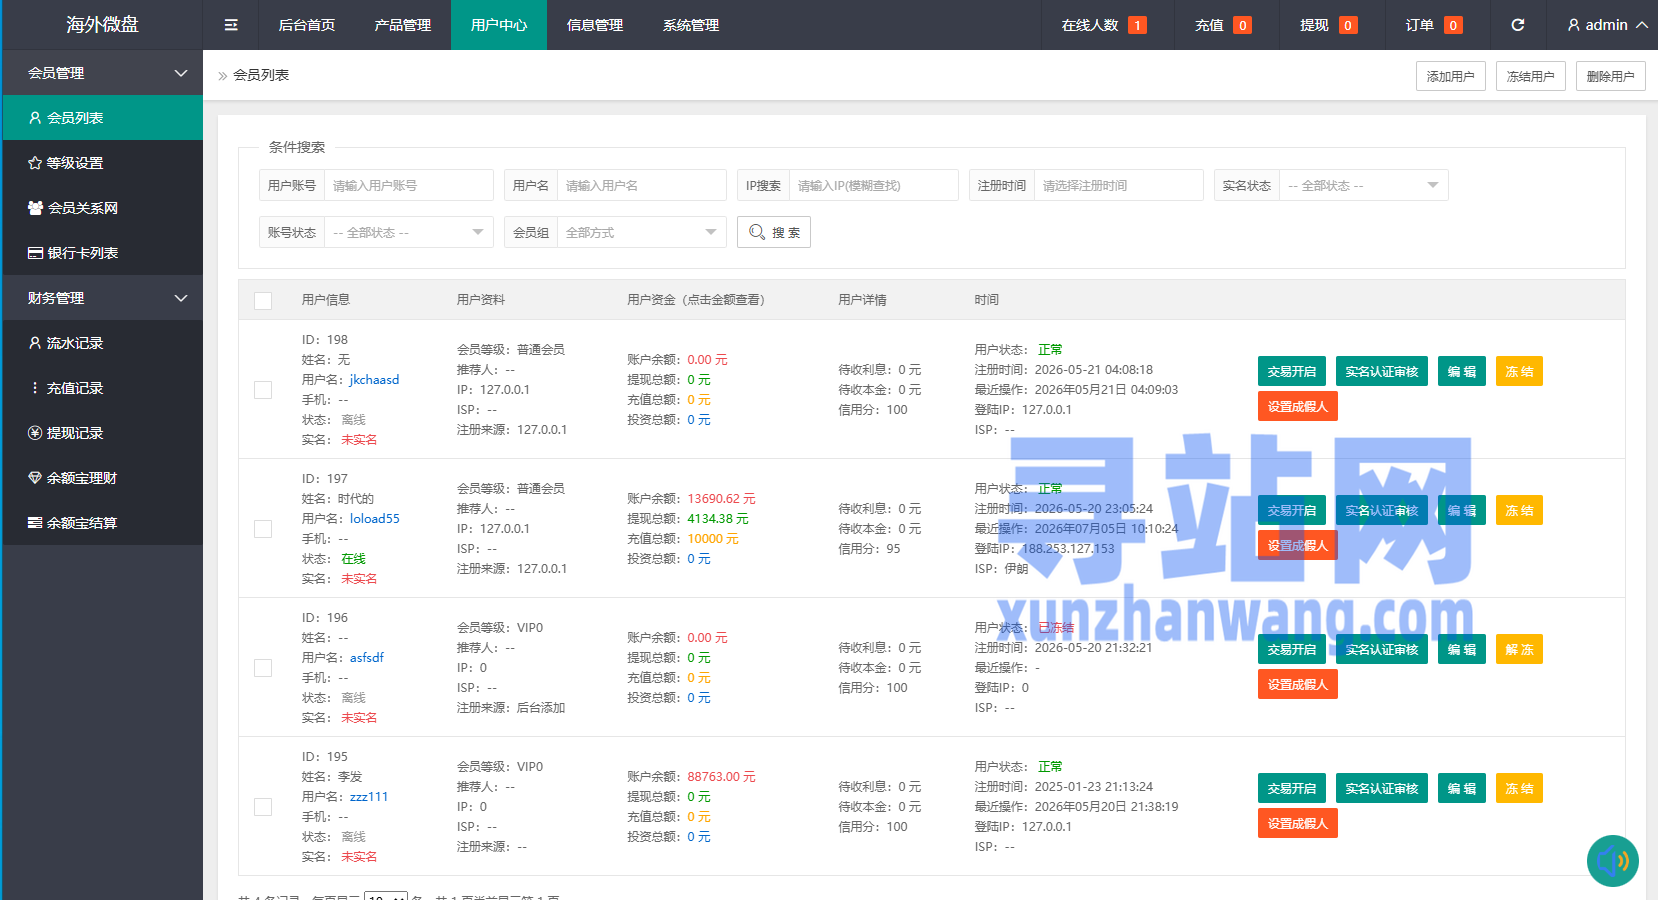Click the 注册时间 date field

1118,185
